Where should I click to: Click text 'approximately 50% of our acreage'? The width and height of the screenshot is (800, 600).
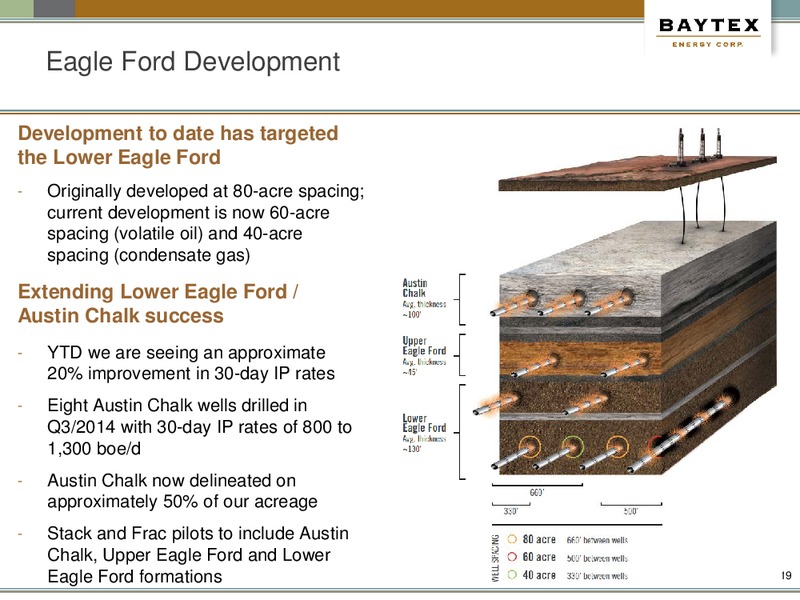[182, 502]
